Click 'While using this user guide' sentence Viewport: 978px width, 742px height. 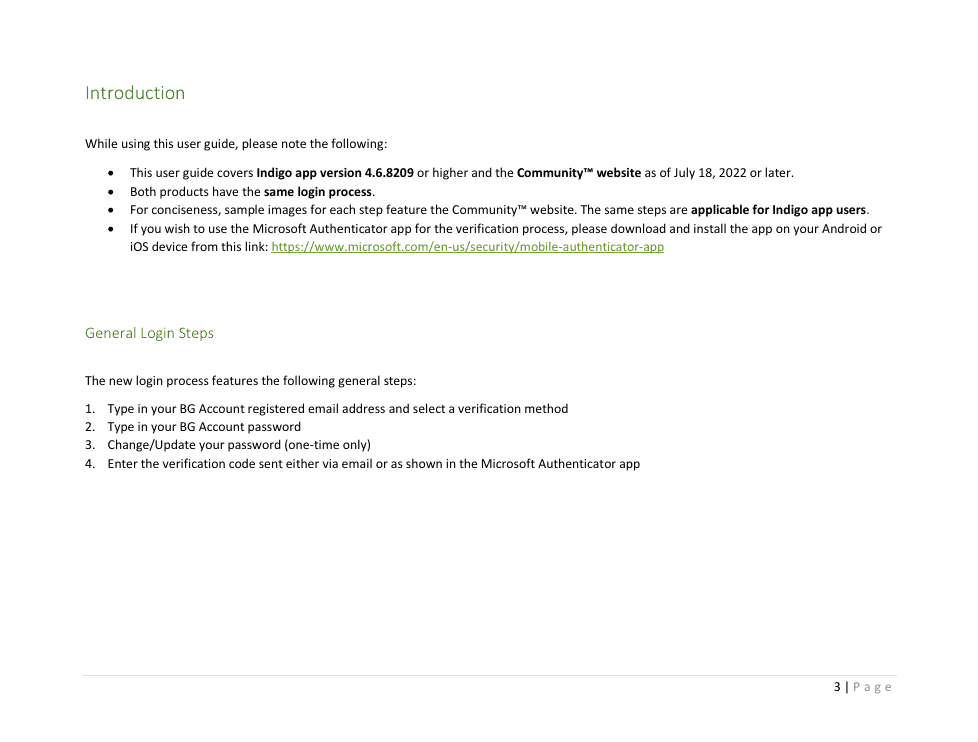[x=235, y=144]
